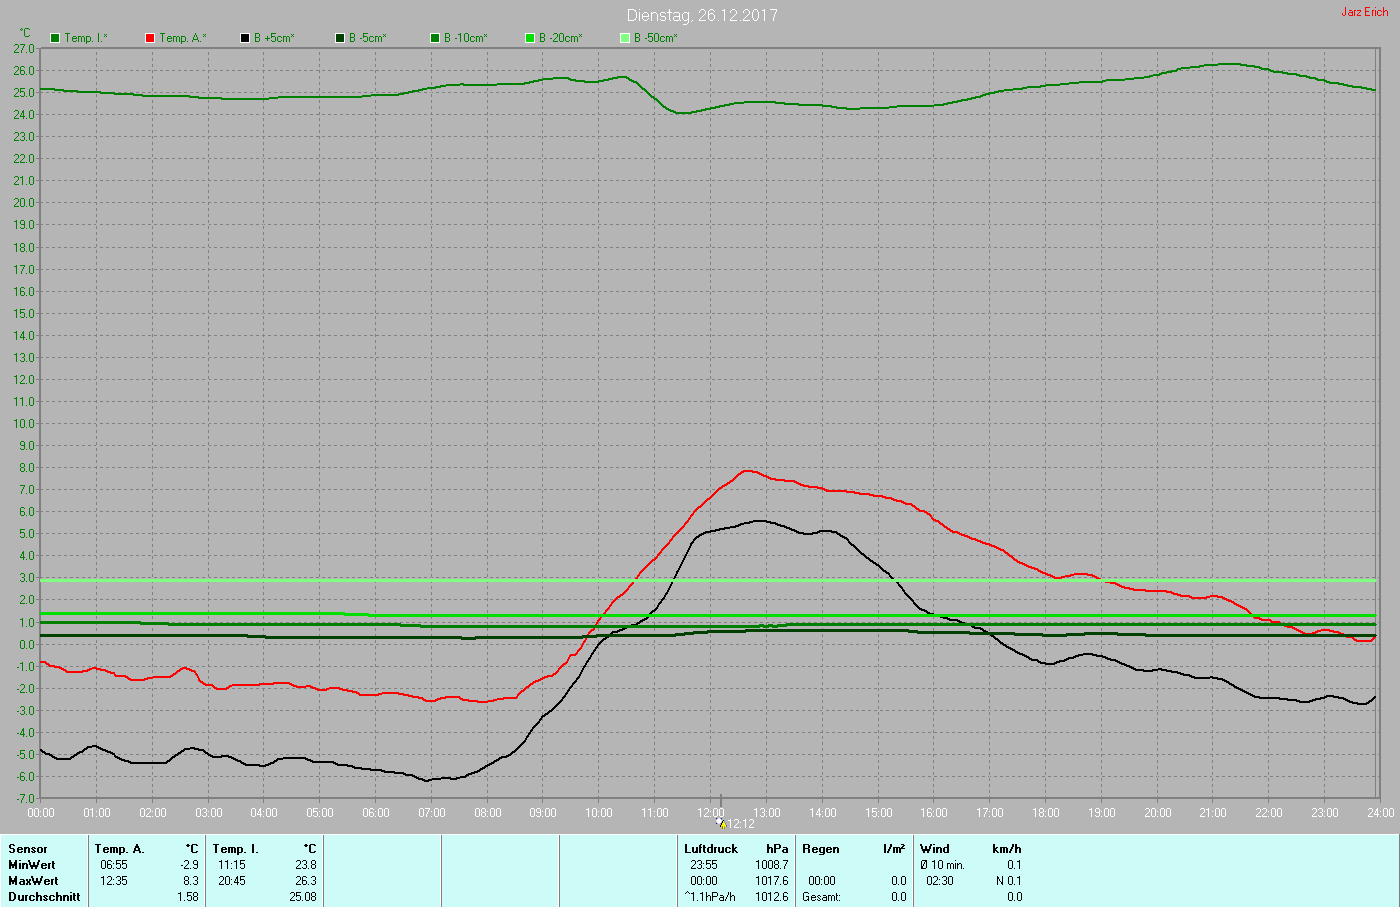Screen dimensions: 1400x907
Task: Click the 'MinWert' row label
Action: point(32,865)
